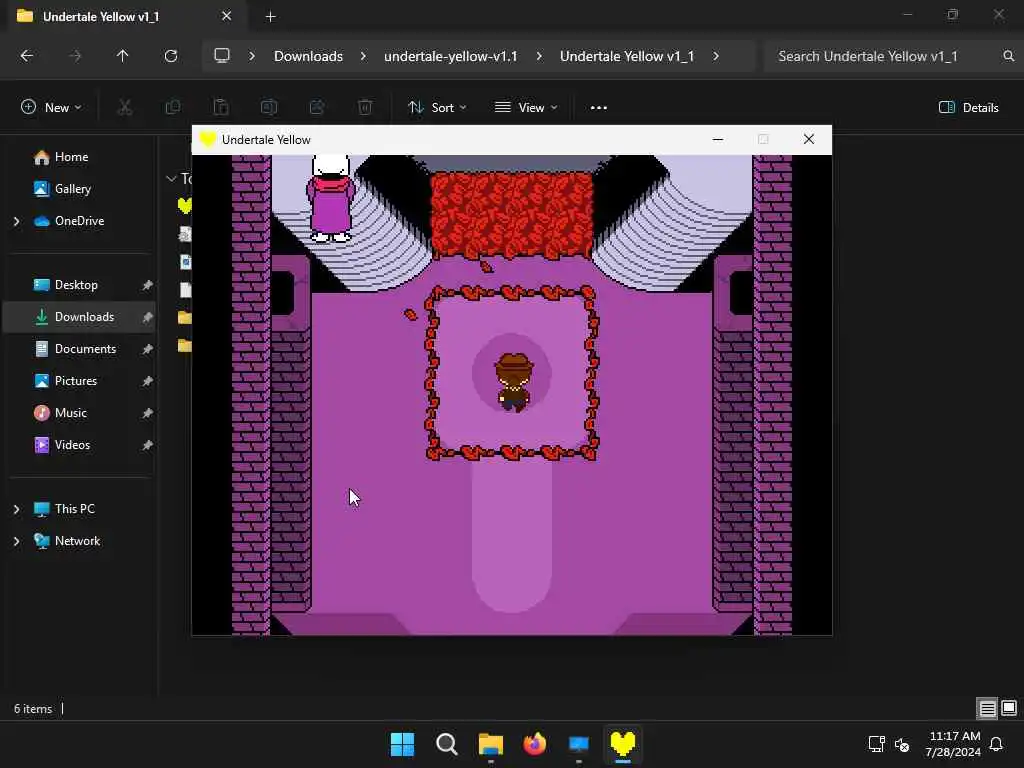Click the Undertale Yellow heart taskbar icon
1024x768 pixels.
623,744
